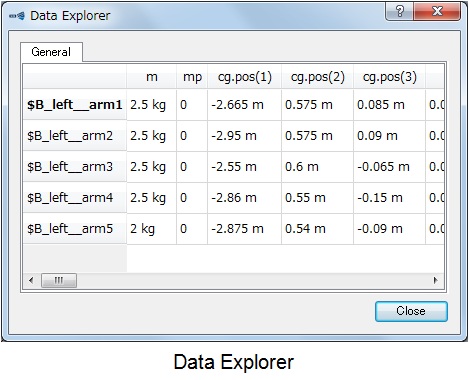Select row header $B_left__arm1
Image resolution: width=469 pixels, height=380 pixels.
click(75, 105)
